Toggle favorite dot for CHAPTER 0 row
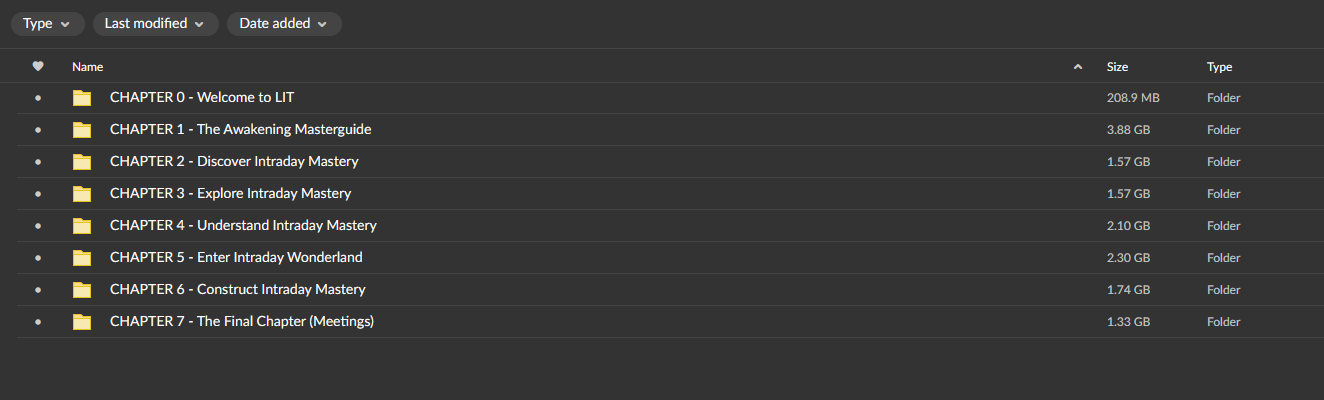Screen dimensions: 1324x400 click(38, 98)
